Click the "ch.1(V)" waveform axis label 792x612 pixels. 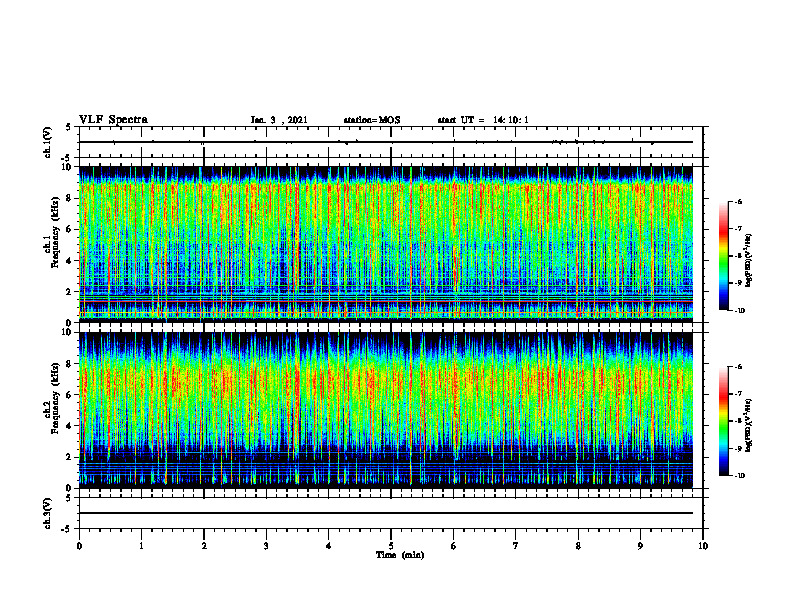48,142
